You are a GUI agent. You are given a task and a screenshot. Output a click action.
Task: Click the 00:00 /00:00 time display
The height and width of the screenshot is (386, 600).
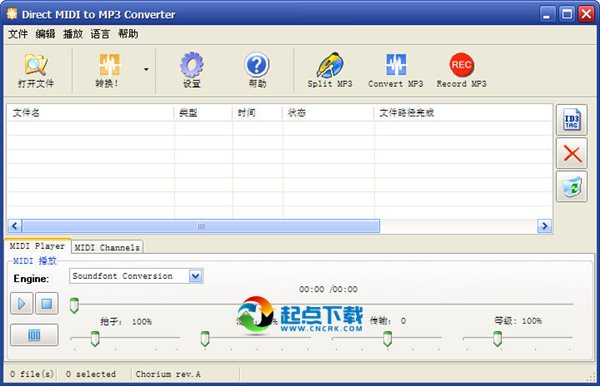pyautogui.click(x=328, y=289)
